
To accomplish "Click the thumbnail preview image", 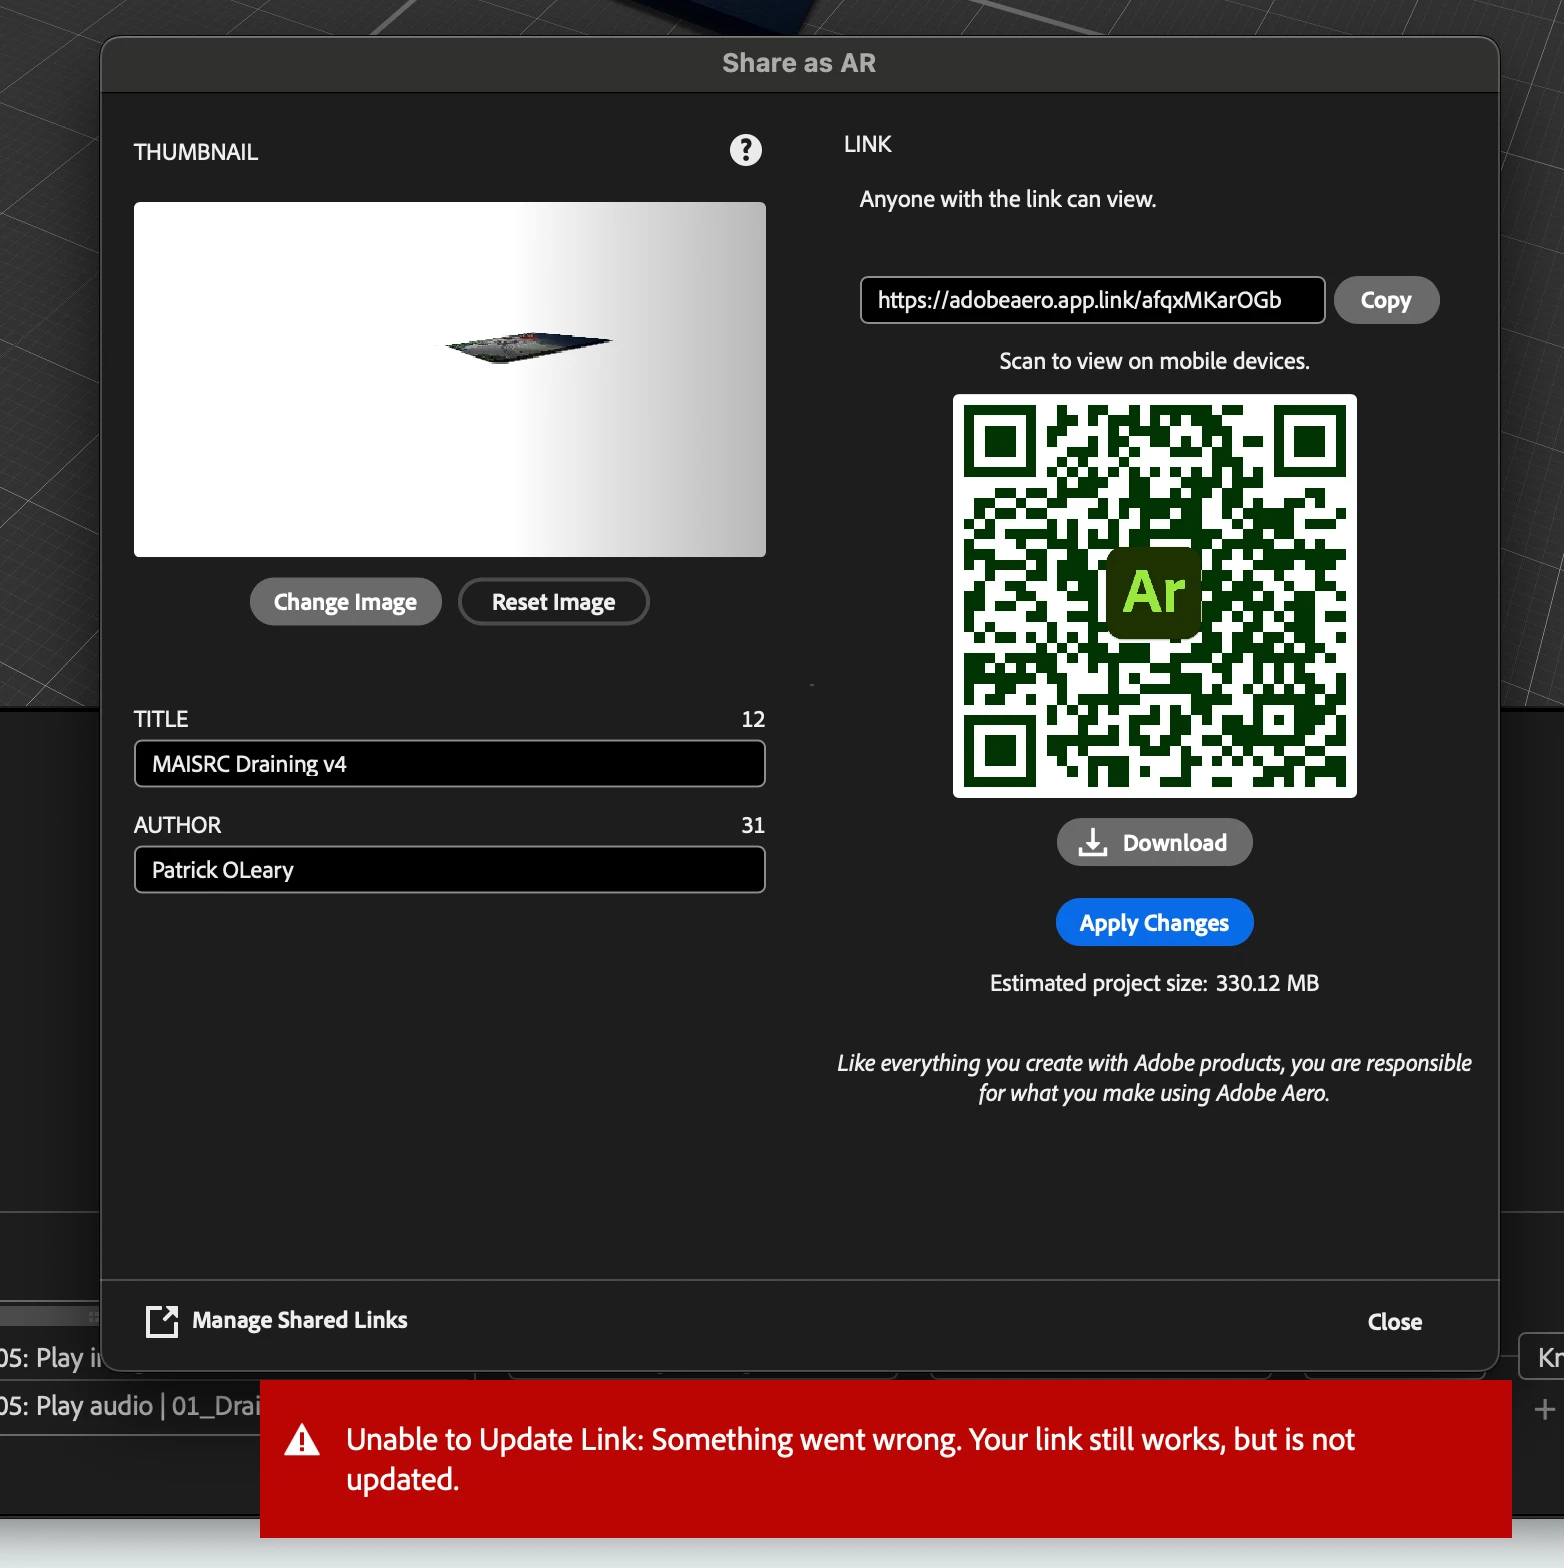I will pos(450,379).
